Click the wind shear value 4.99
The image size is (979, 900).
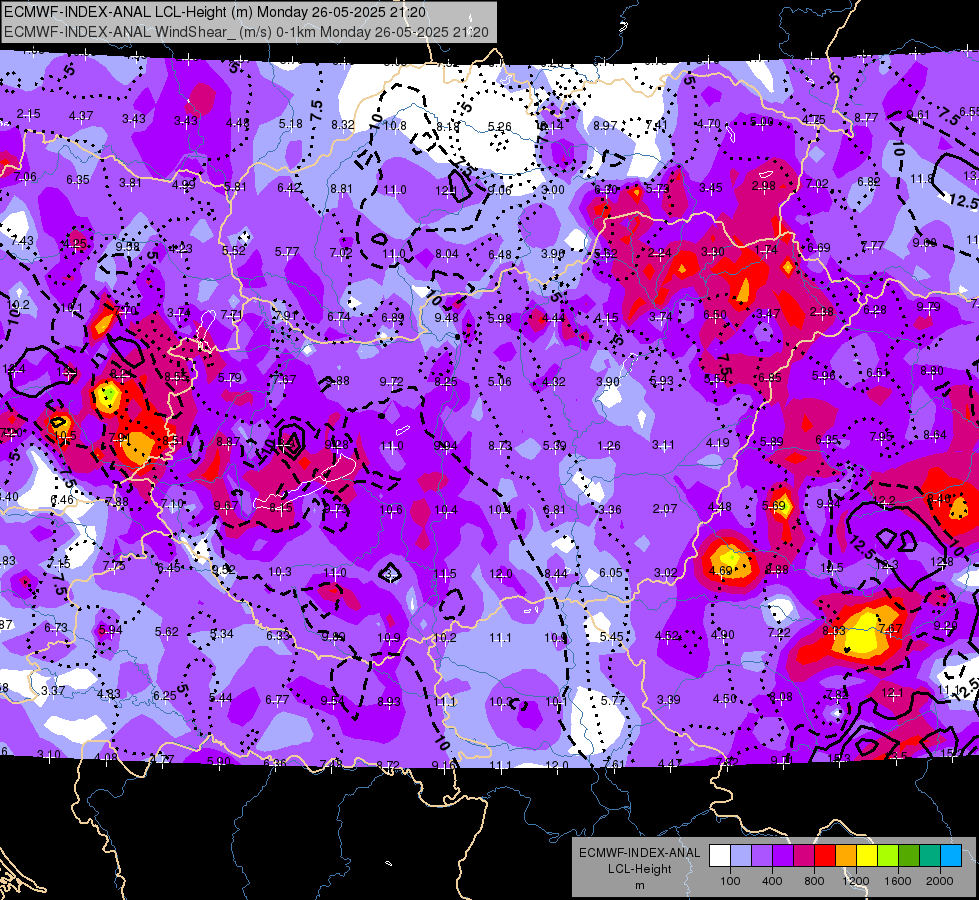(183, 184)
